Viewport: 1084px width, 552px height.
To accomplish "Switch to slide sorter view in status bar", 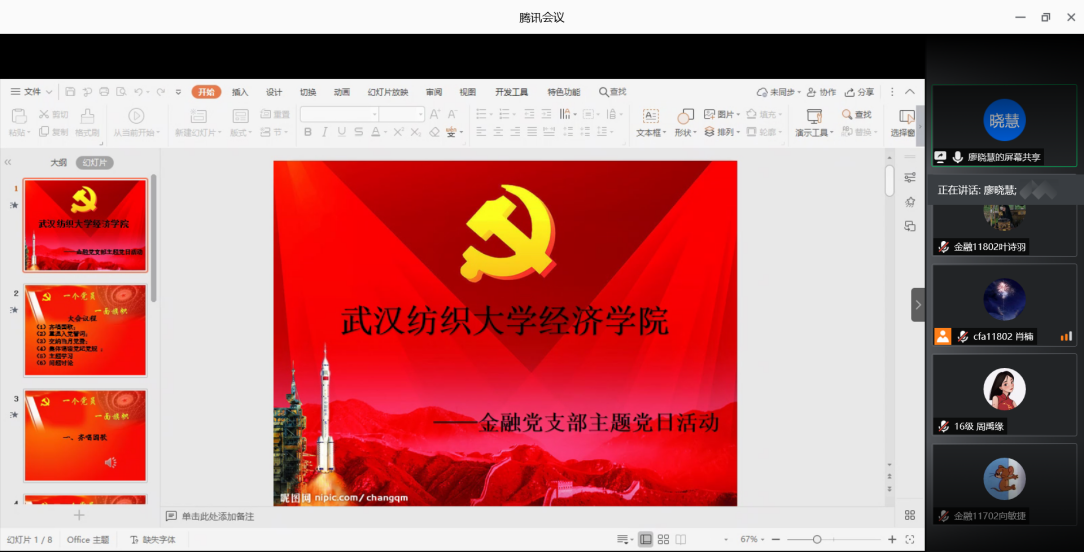I will (664, 540).
